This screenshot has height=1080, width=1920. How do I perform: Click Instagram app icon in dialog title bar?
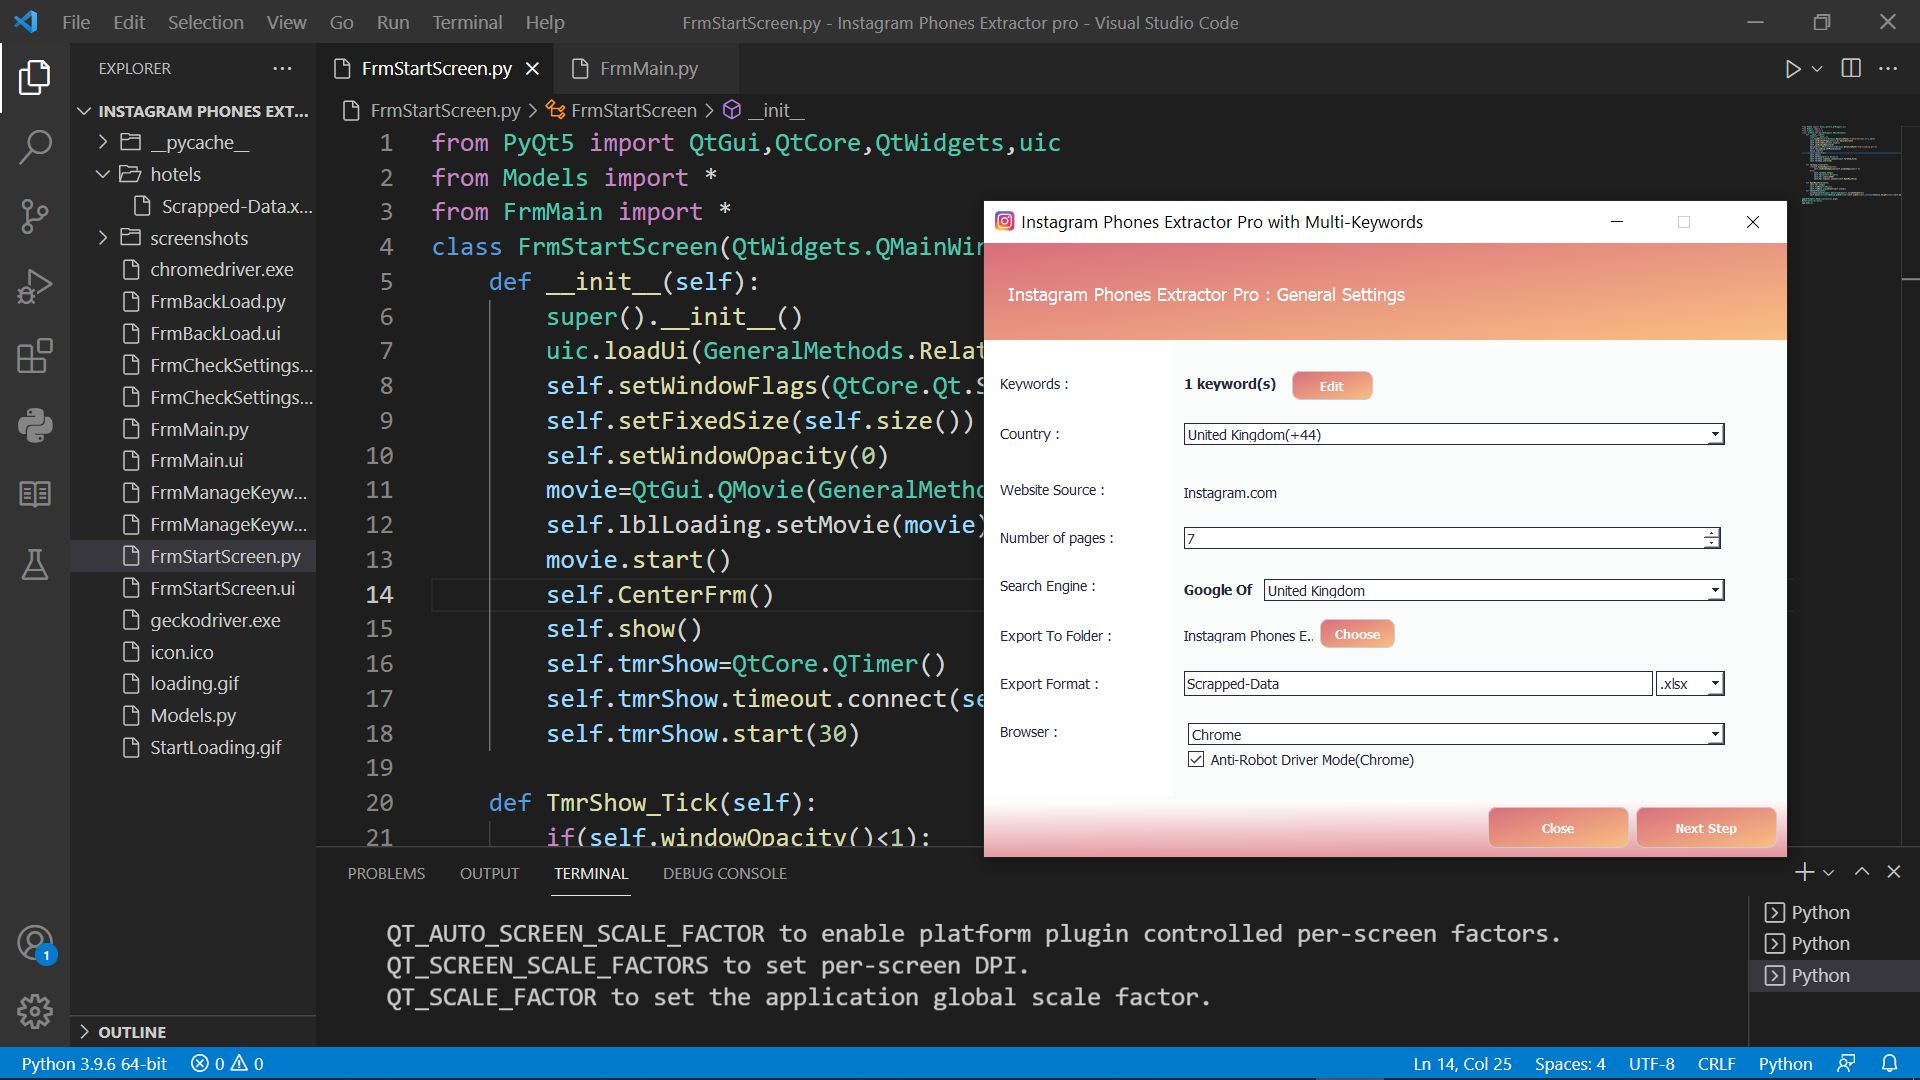(x=1004, y=221)
